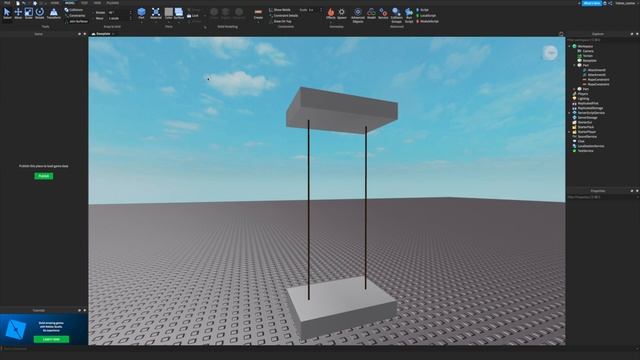Select Attachment0 in the Explorer

pos(597,70)
